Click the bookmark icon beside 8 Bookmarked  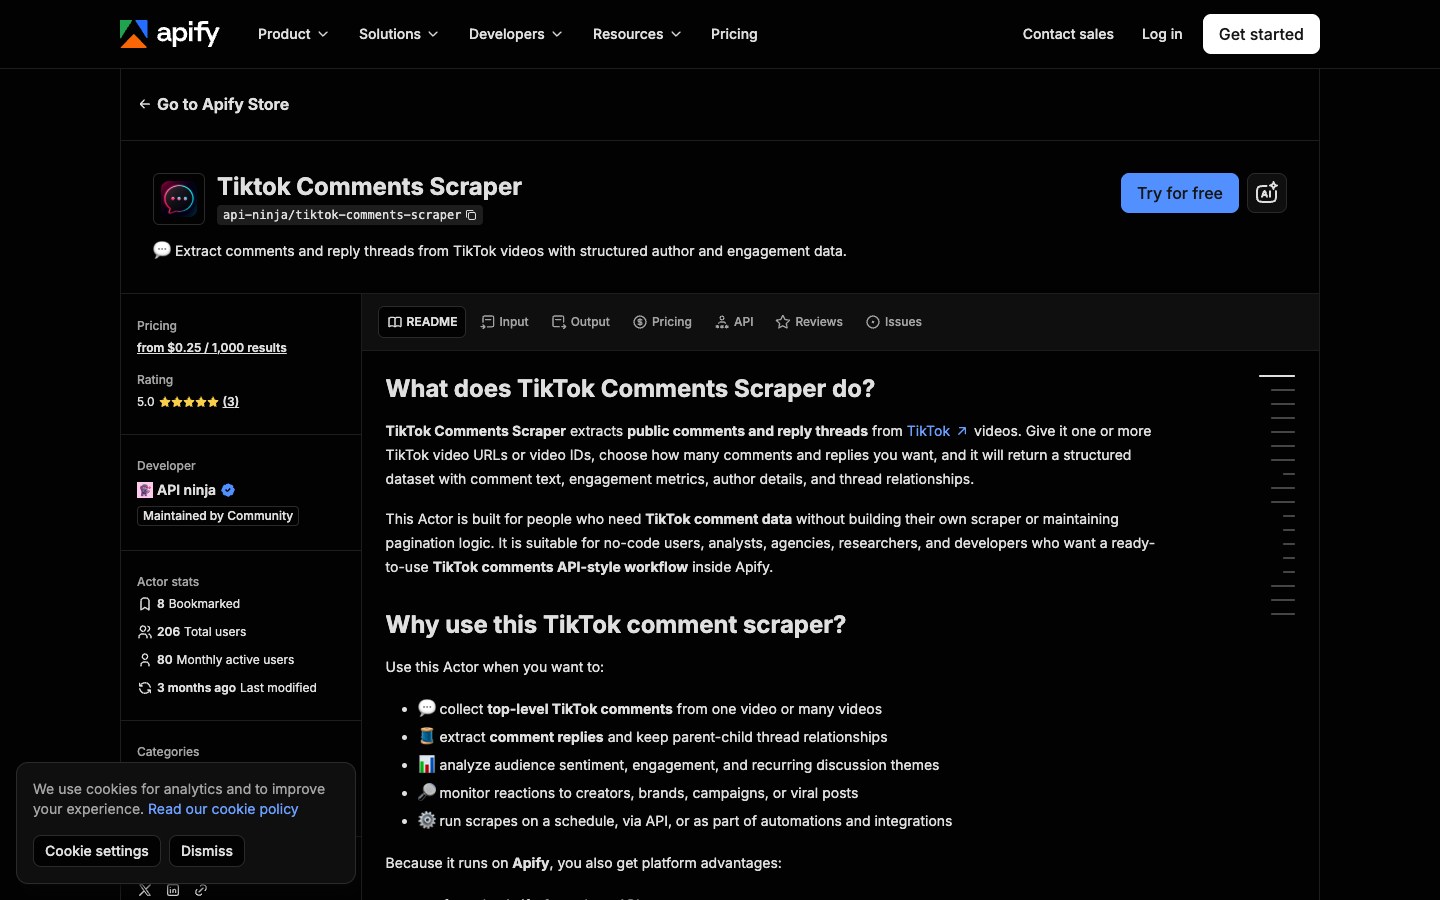pyautogui.click(x=145, y=604)
